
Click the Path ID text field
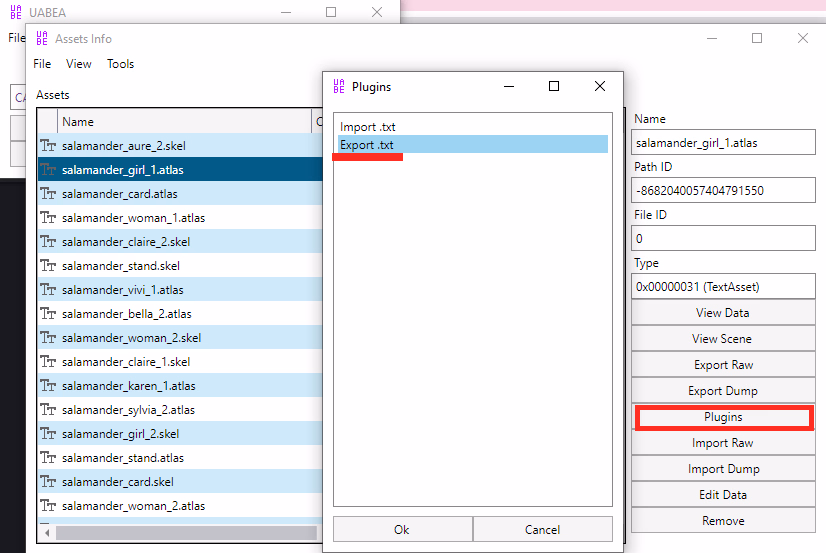(723, 190)
